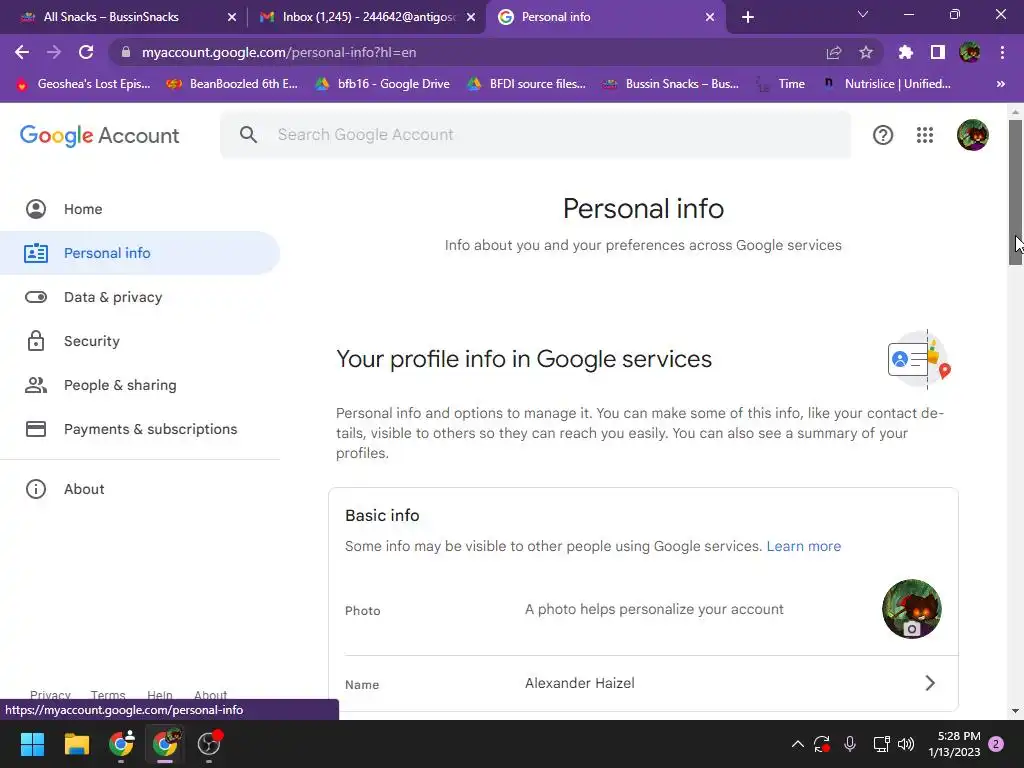Click the Photo row label
Screen dimensions: 1024x768
tap(362, 611)
